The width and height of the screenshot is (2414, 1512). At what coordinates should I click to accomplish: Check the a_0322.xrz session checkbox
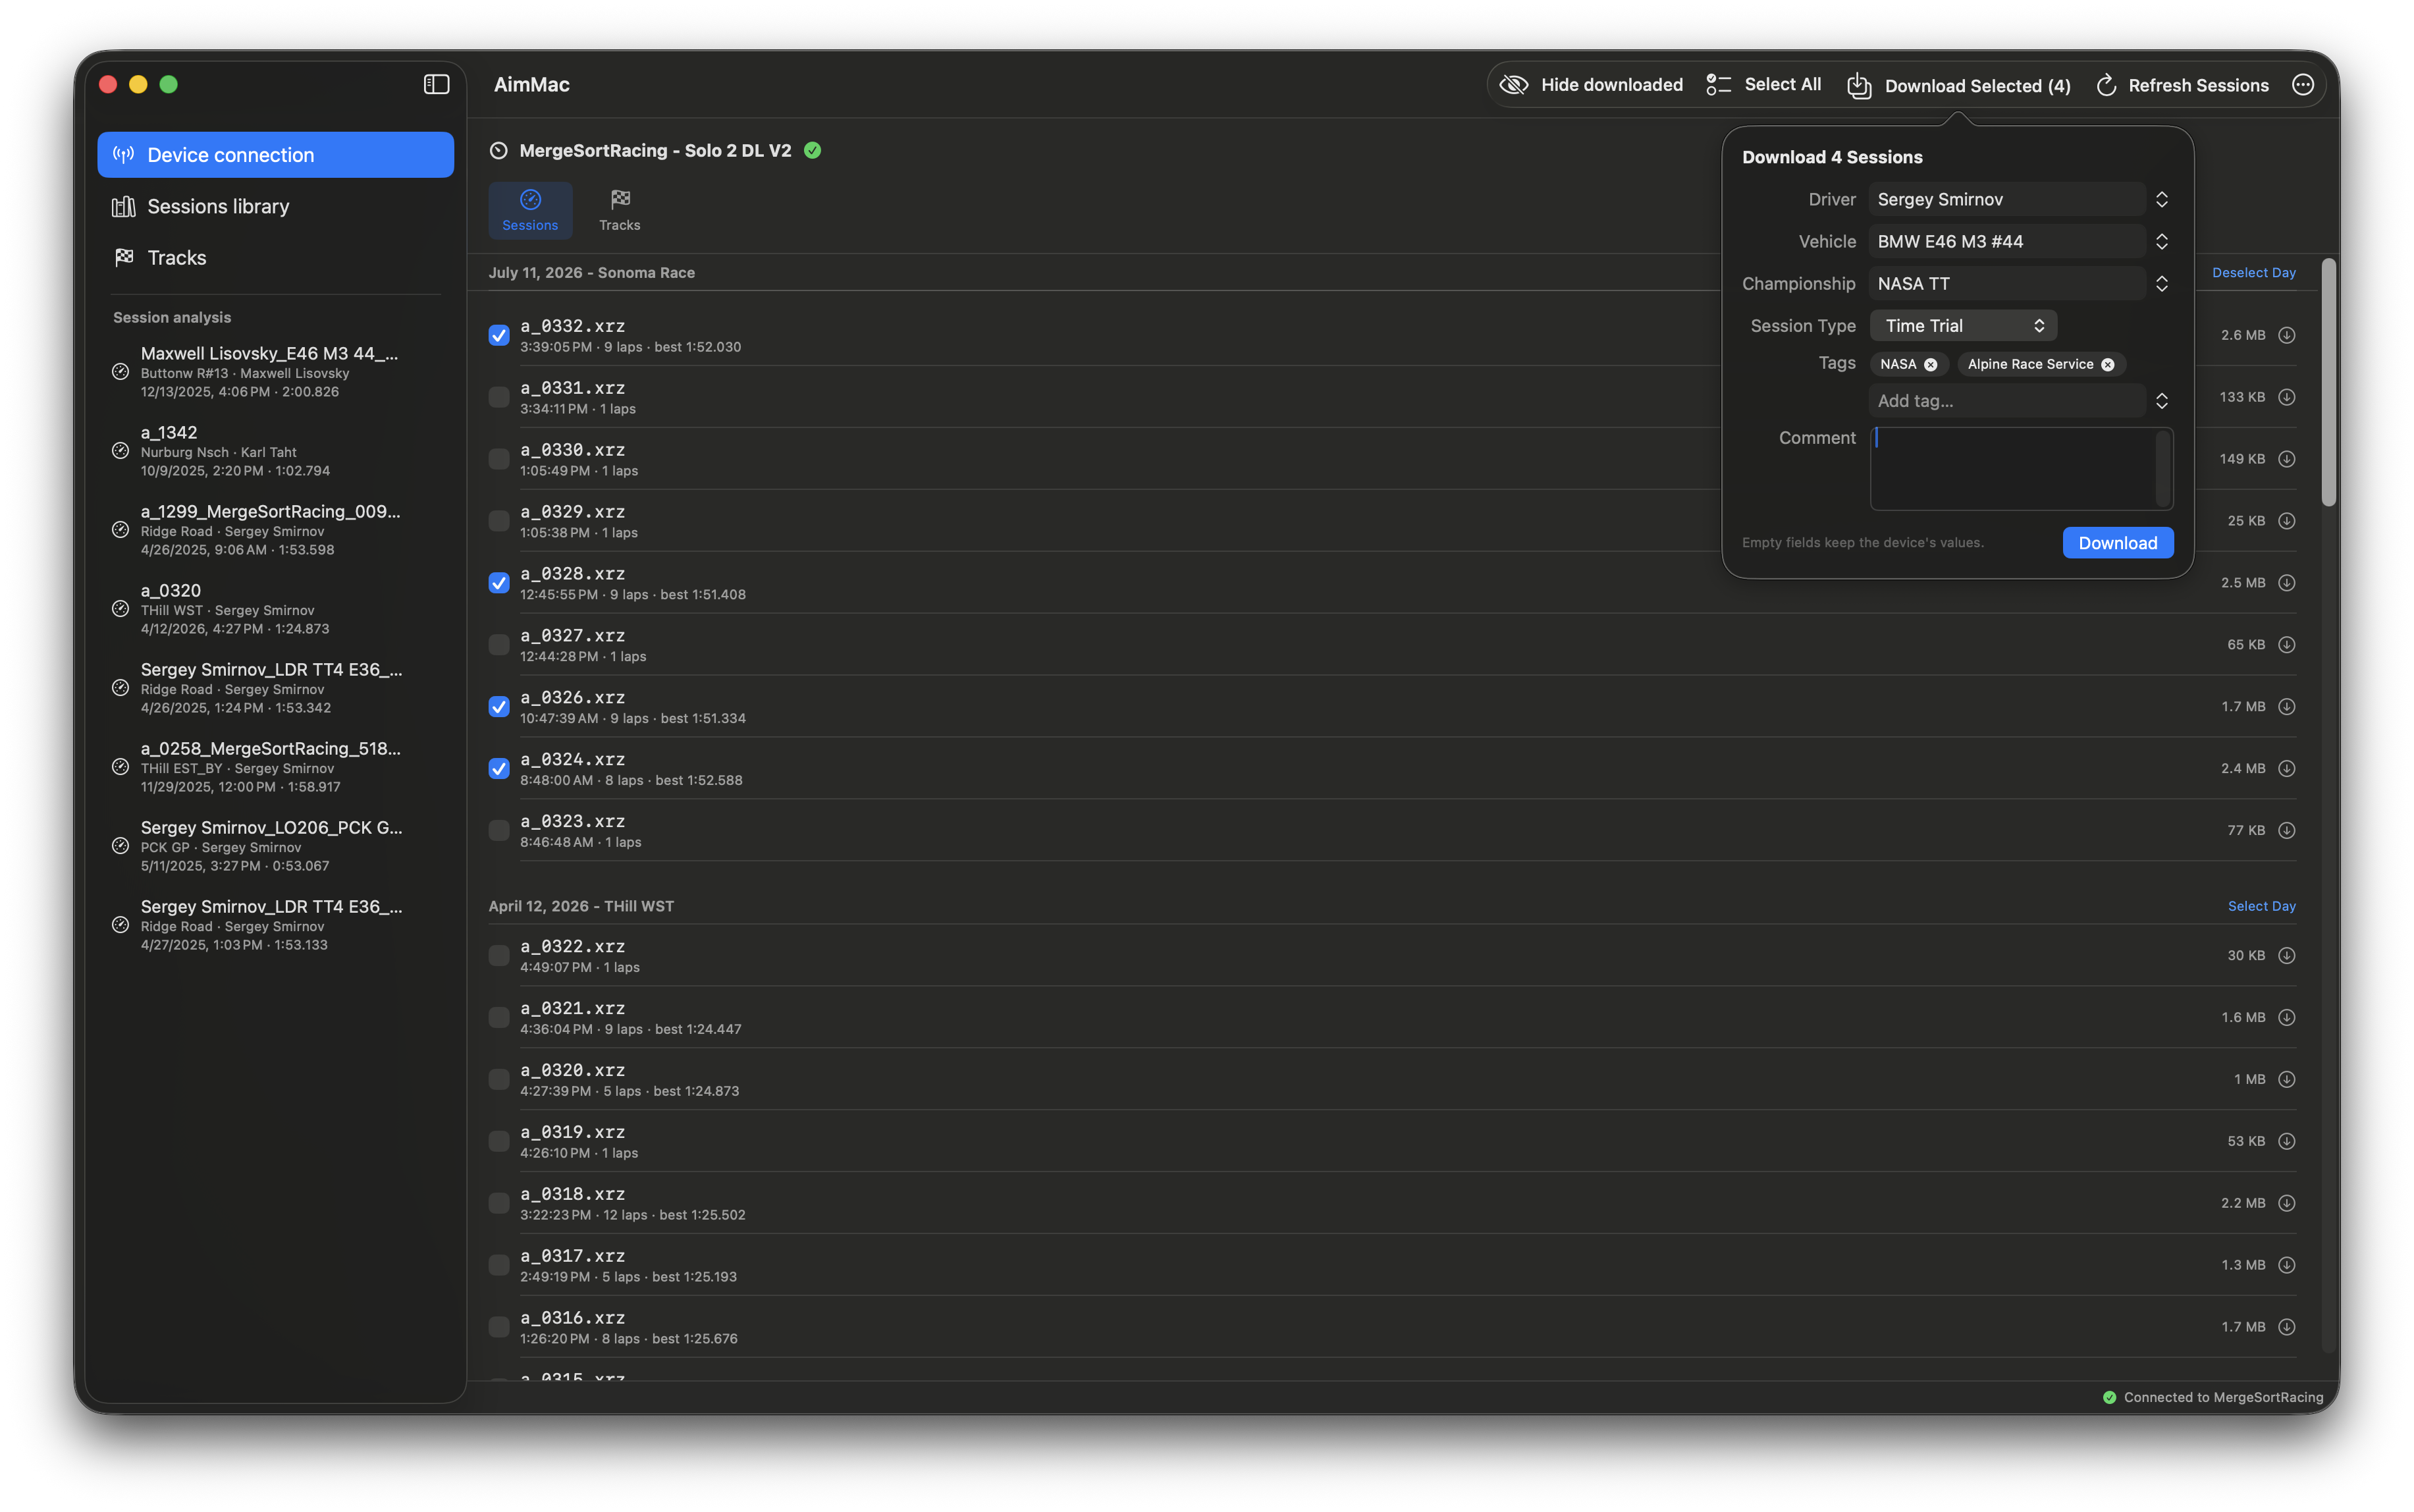[499, 956]
